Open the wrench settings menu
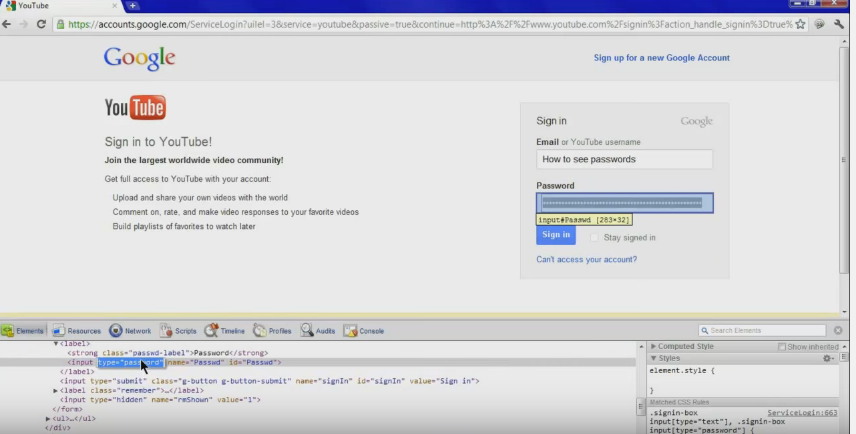 click(839, 24)
